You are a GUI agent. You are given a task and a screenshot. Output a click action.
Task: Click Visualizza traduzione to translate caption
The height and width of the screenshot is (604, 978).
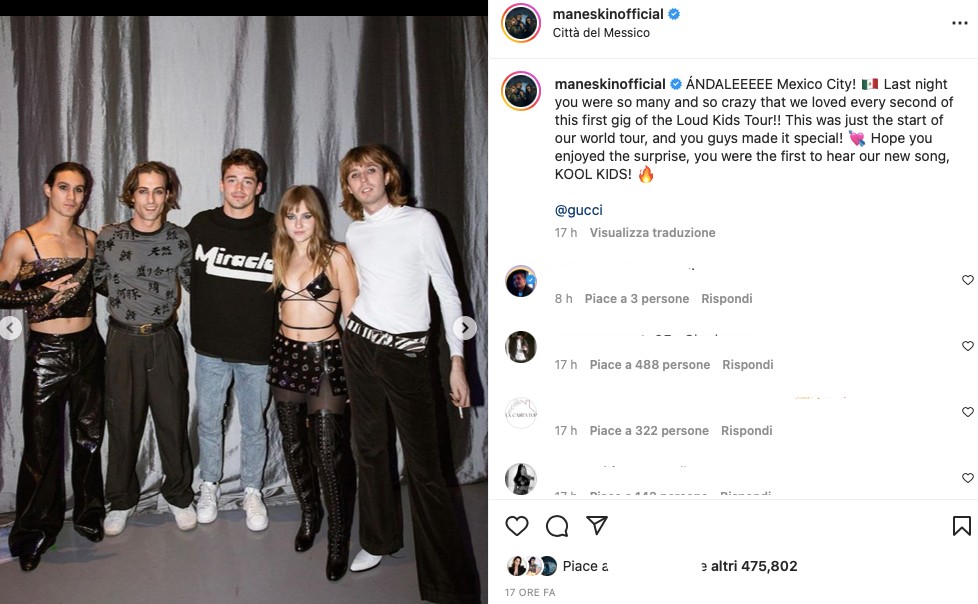pos(652,233)
